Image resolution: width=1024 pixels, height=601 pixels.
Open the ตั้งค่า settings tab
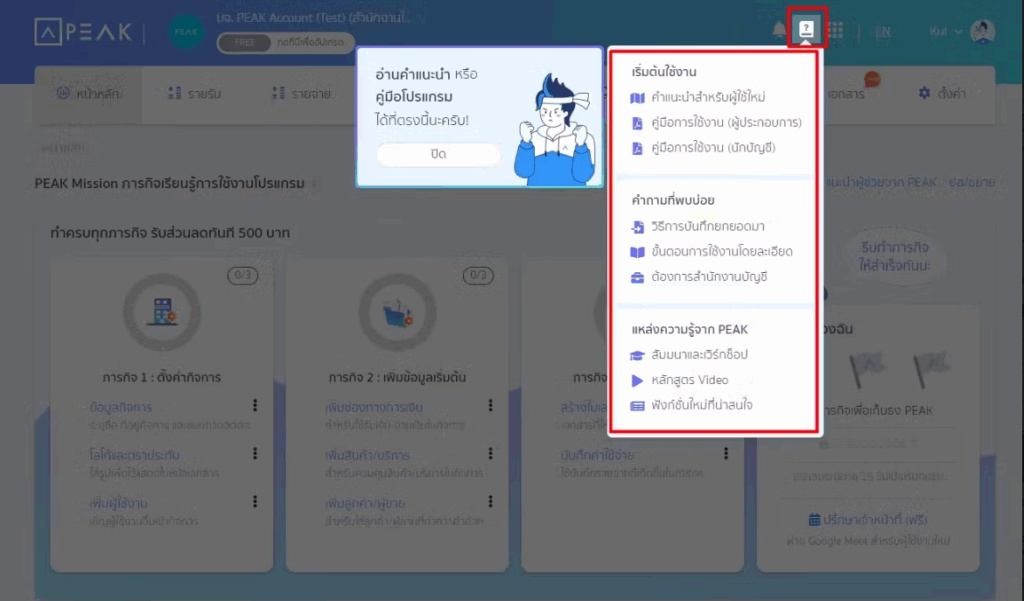point(942,94)
